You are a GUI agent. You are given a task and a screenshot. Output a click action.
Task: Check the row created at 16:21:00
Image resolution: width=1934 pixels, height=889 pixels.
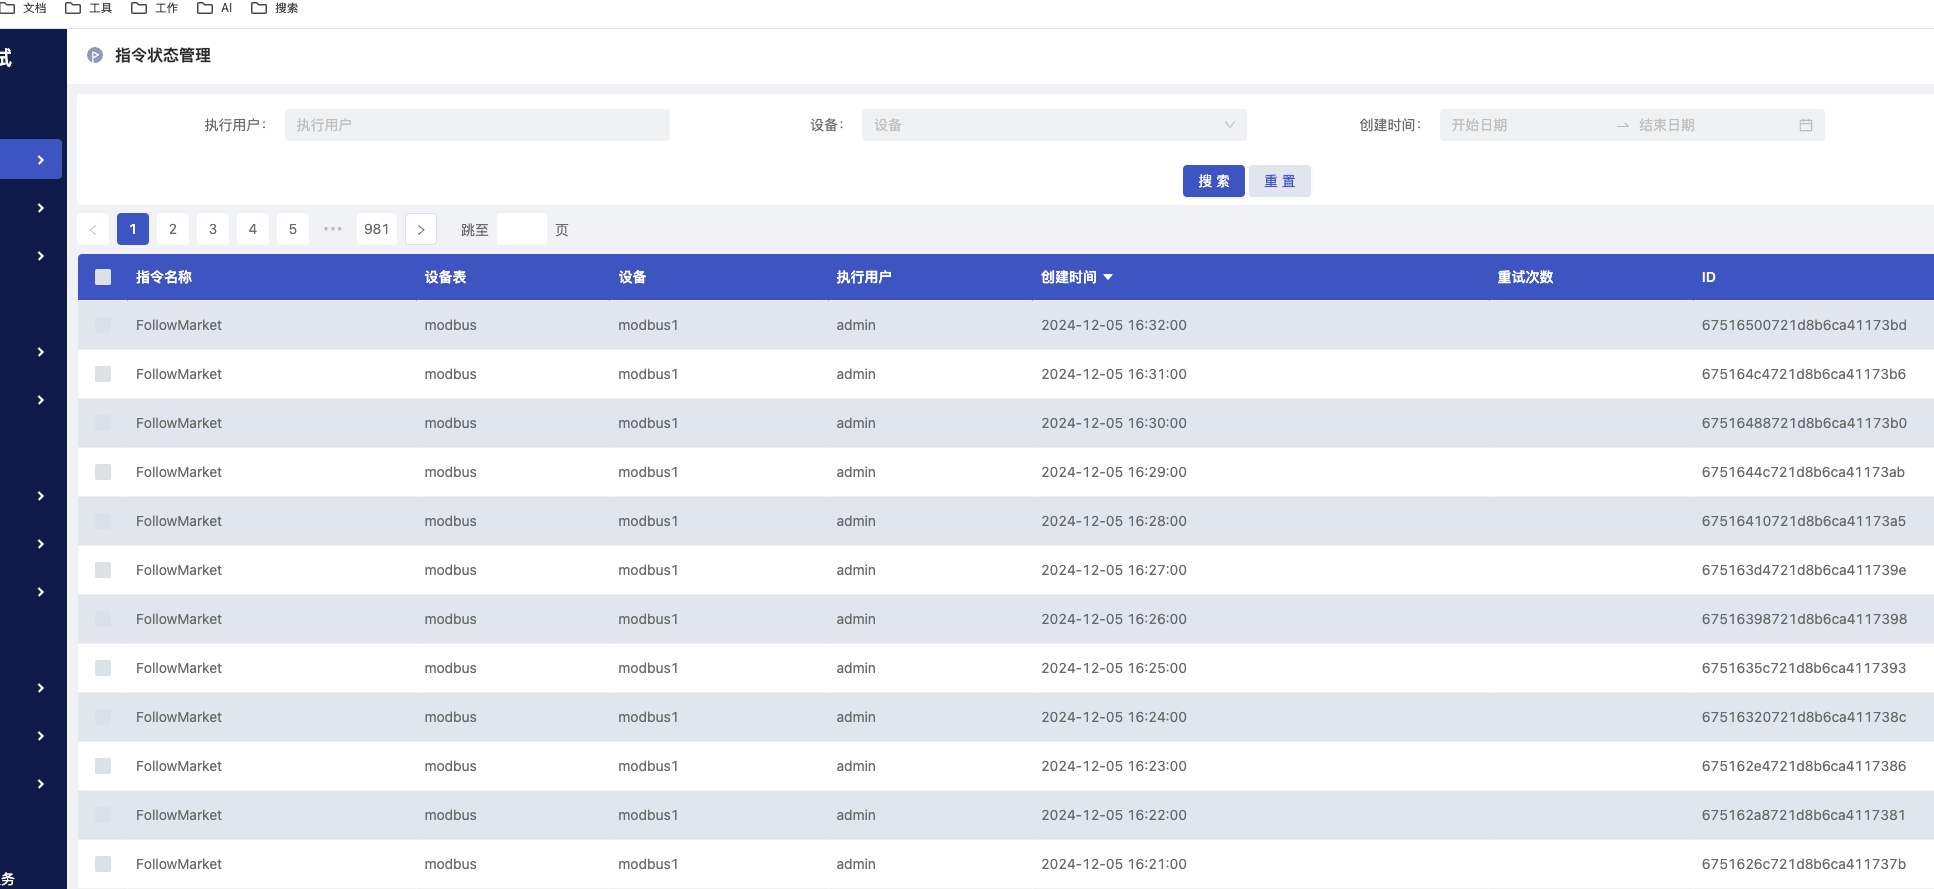(x=103, y=864)
